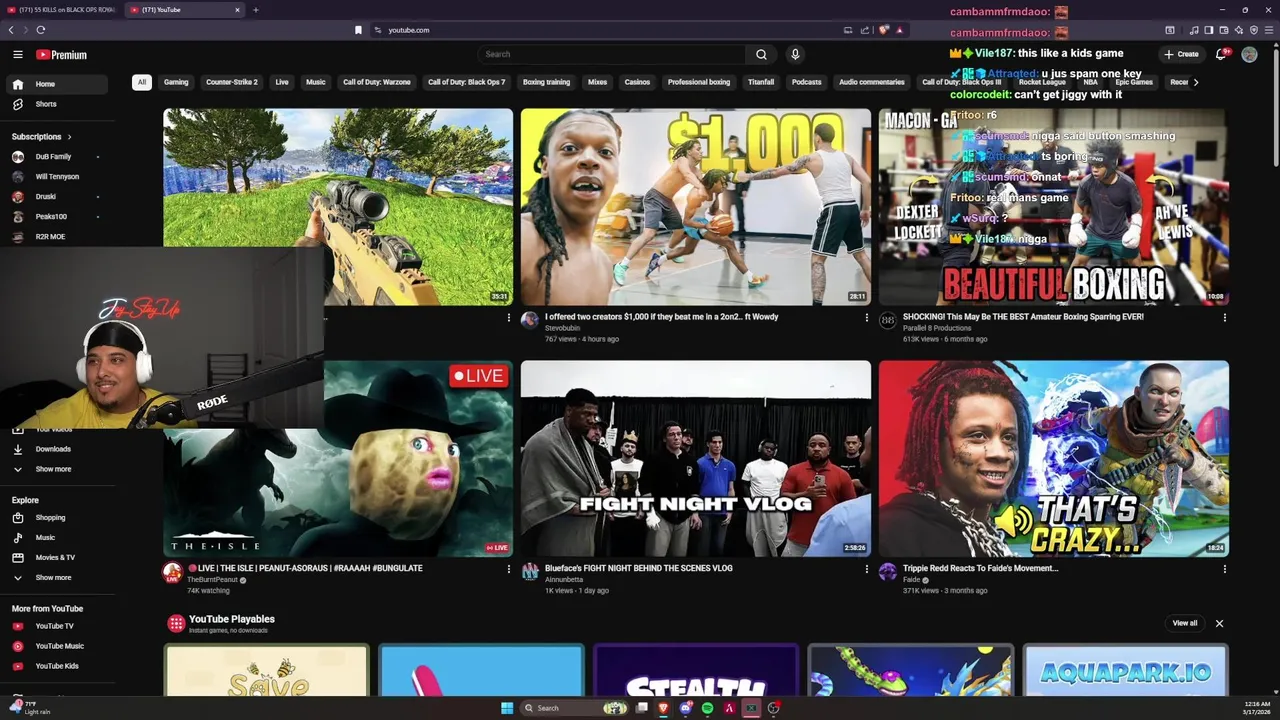Open the YouTube hamburger guide menu
This screenshot has height=720, width=1280.
[17, 54]
